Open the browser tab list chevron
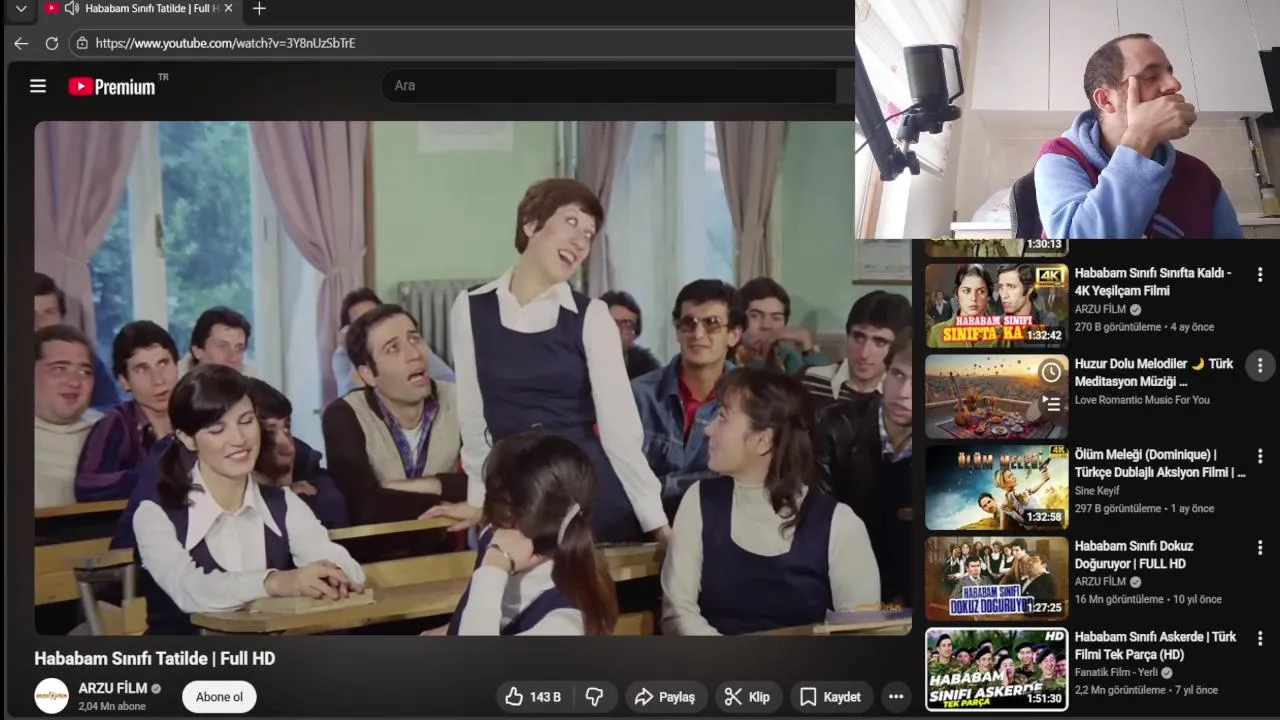 pyautogui.click(x=21, y=8)
